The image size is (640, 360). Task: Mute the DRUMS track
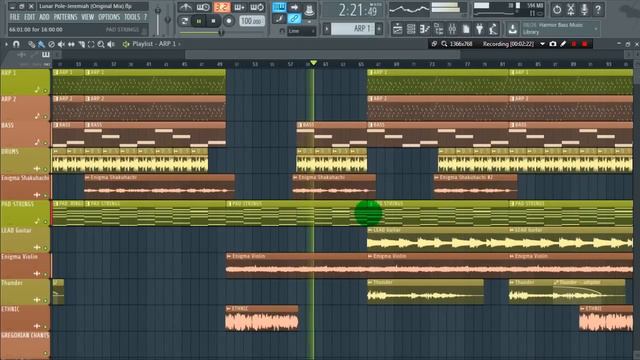pos(45,169)
